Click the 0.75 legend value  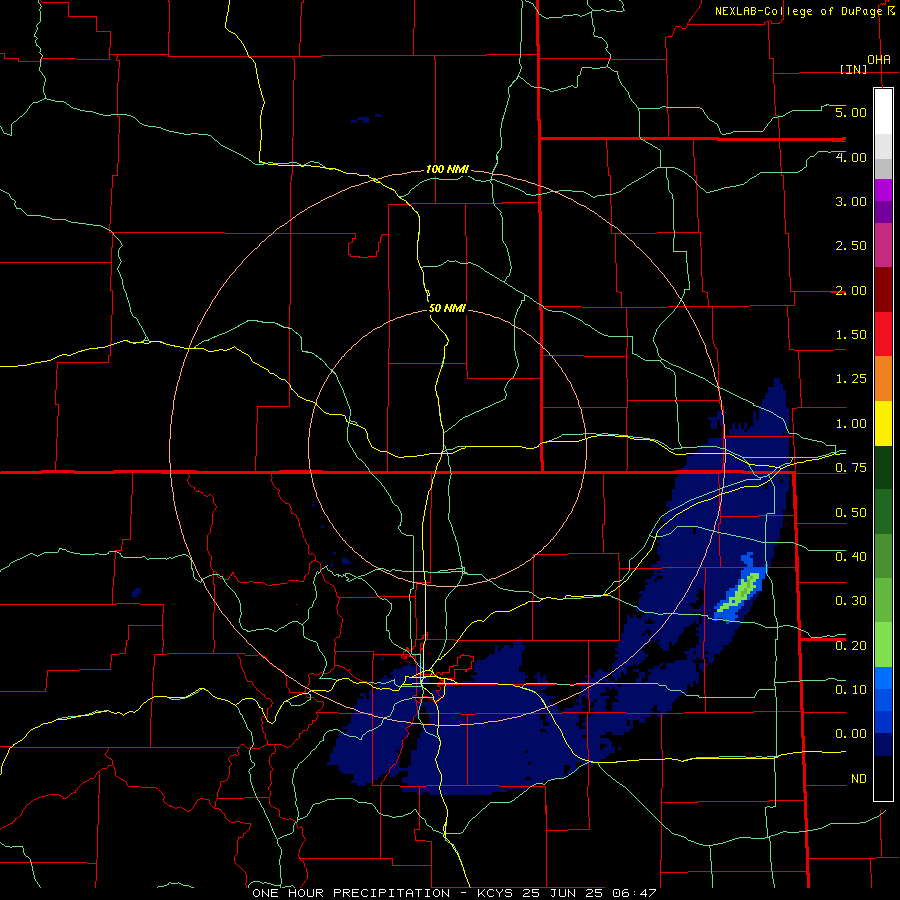click(851, 468)
